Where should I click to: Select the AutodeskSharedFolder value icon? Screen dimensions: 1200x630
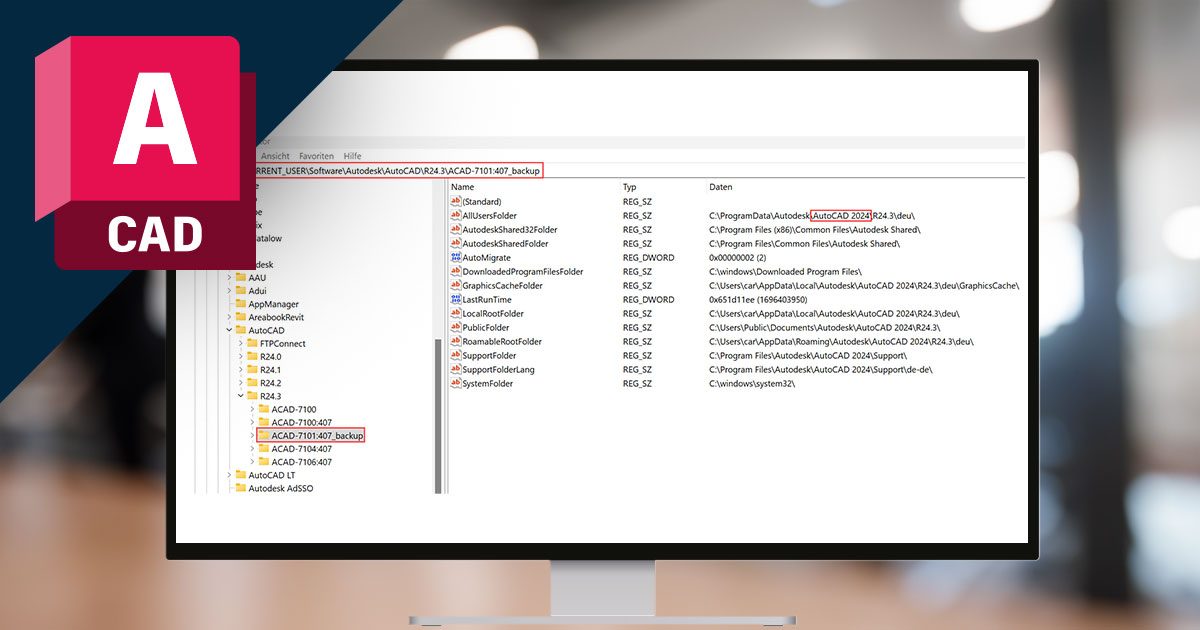pyautogui.click(x=456, y=244)
